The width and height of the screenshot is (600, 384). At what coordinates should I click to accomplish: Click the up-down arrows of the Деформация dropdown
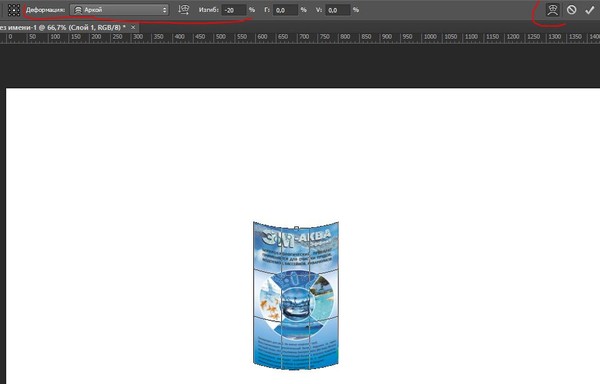coord(165,10)
